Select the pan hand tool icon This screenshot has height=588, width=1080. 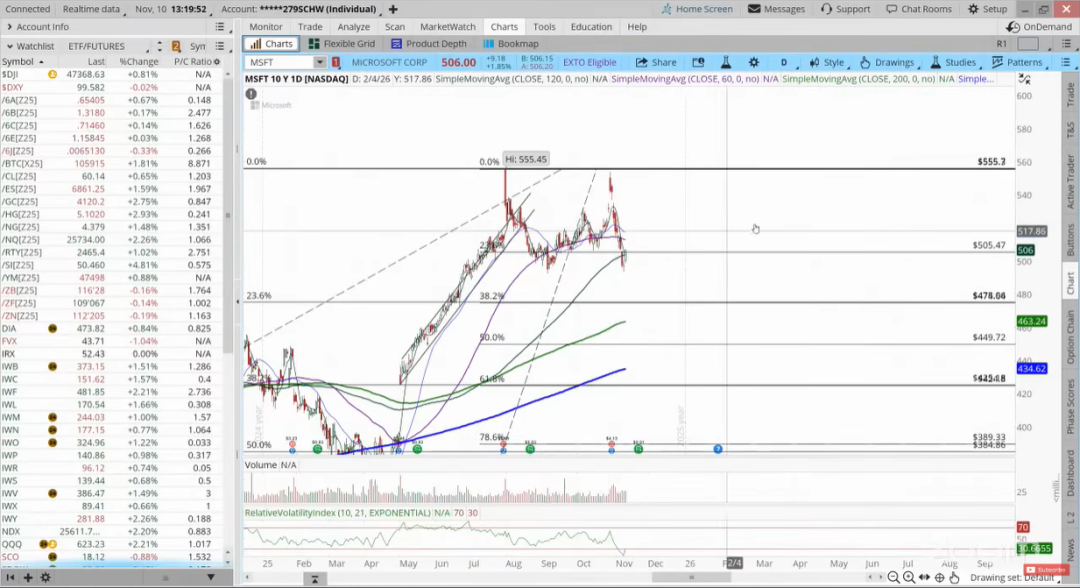coord(954,578)
